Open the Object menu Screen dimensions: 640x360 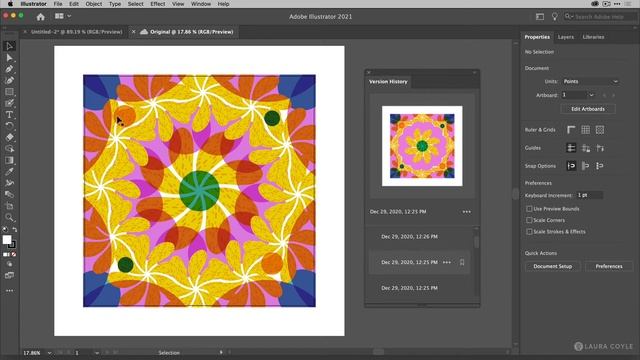pos(93,4)
